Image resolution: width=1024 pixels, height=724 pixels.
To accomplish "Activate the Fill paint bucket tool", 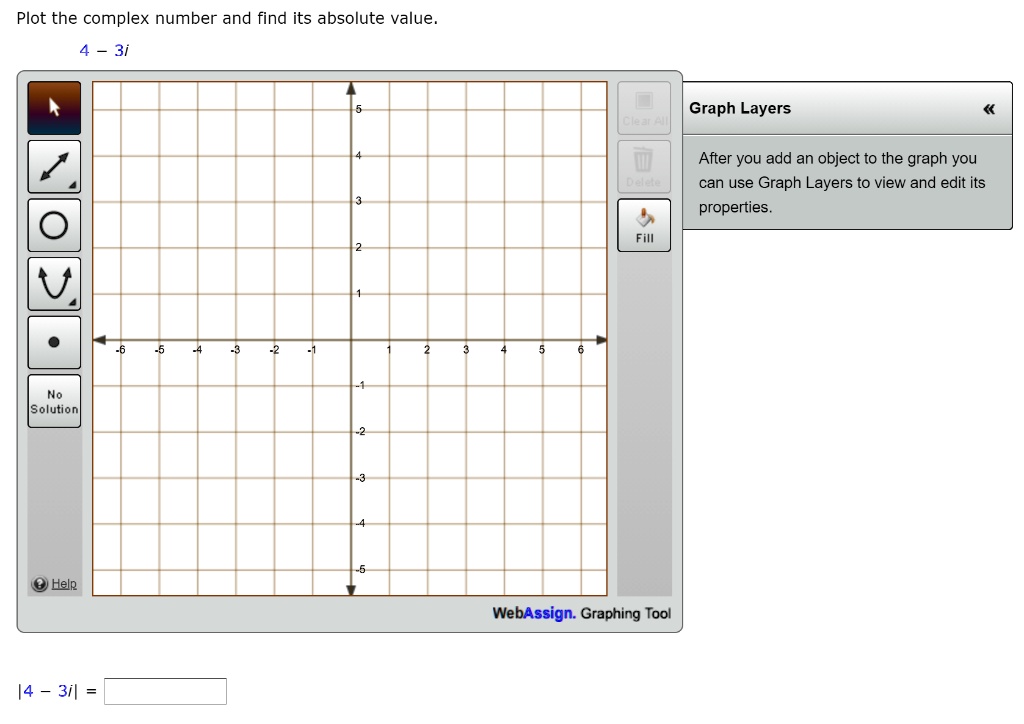I will pyautogui.click(x=643, y=225).
